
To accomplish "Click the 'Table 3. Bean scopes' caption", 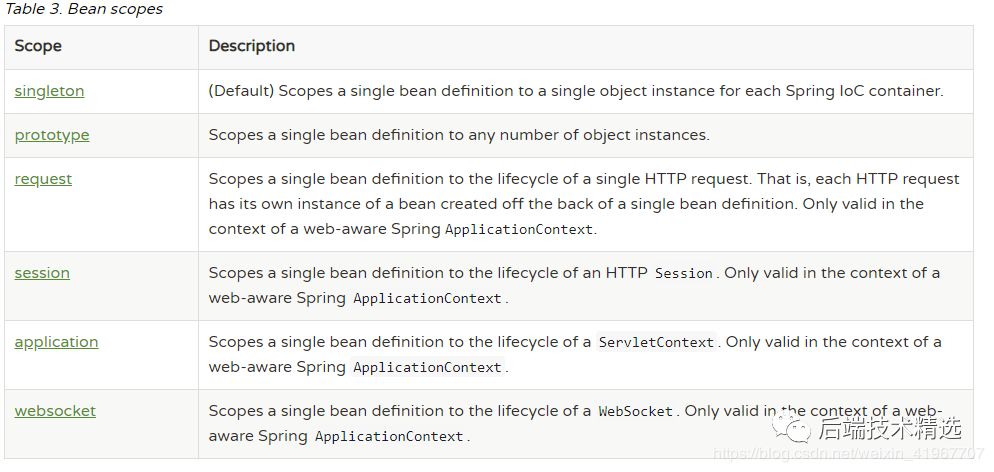I will (84, 9).
